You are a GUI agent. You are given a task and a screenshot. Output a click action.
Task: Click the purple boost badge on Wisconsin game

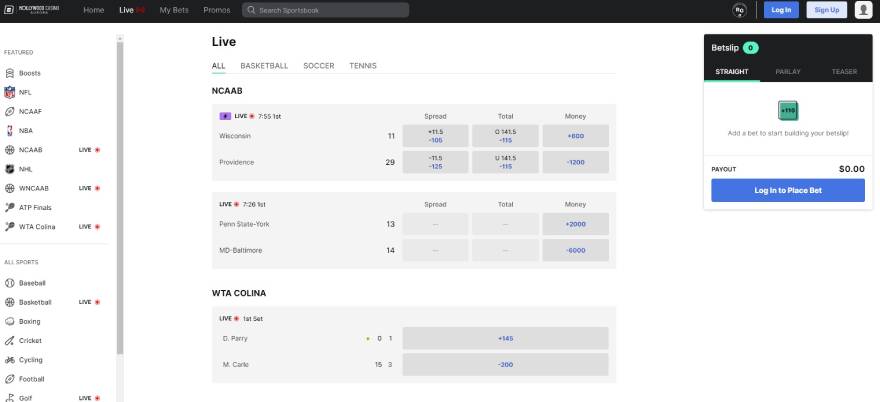coord(224,116)
